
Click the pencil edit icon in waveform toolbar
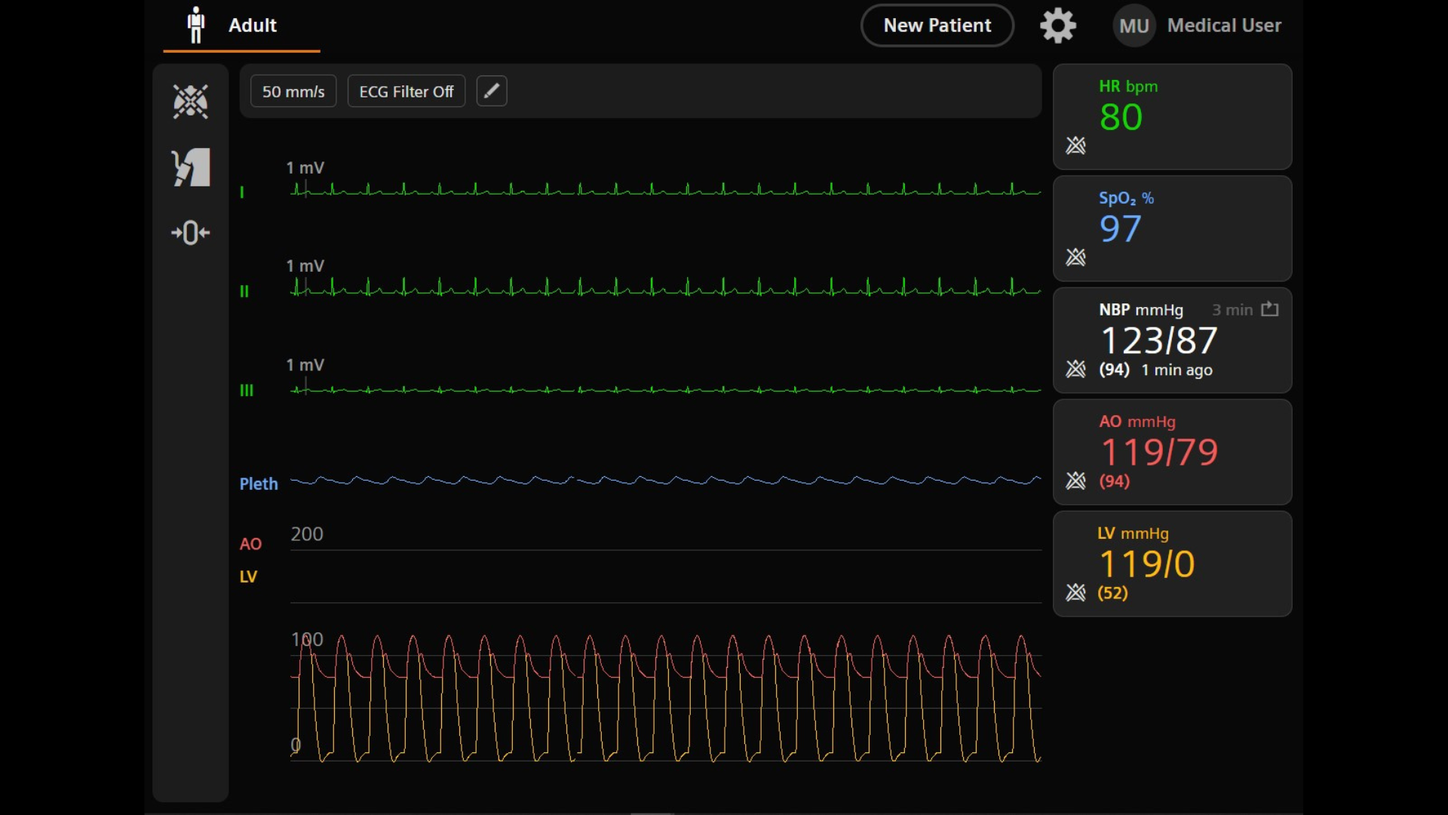pos(491,91)
